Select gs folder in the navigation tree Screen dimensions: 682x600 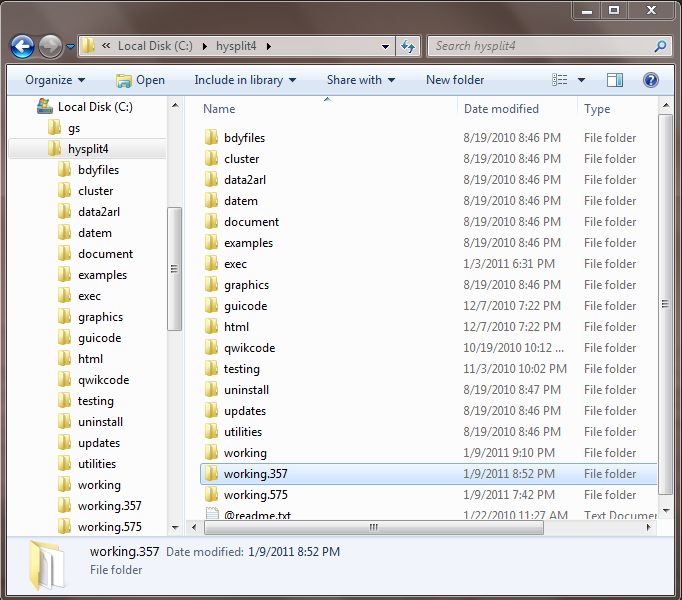point(74,128)
